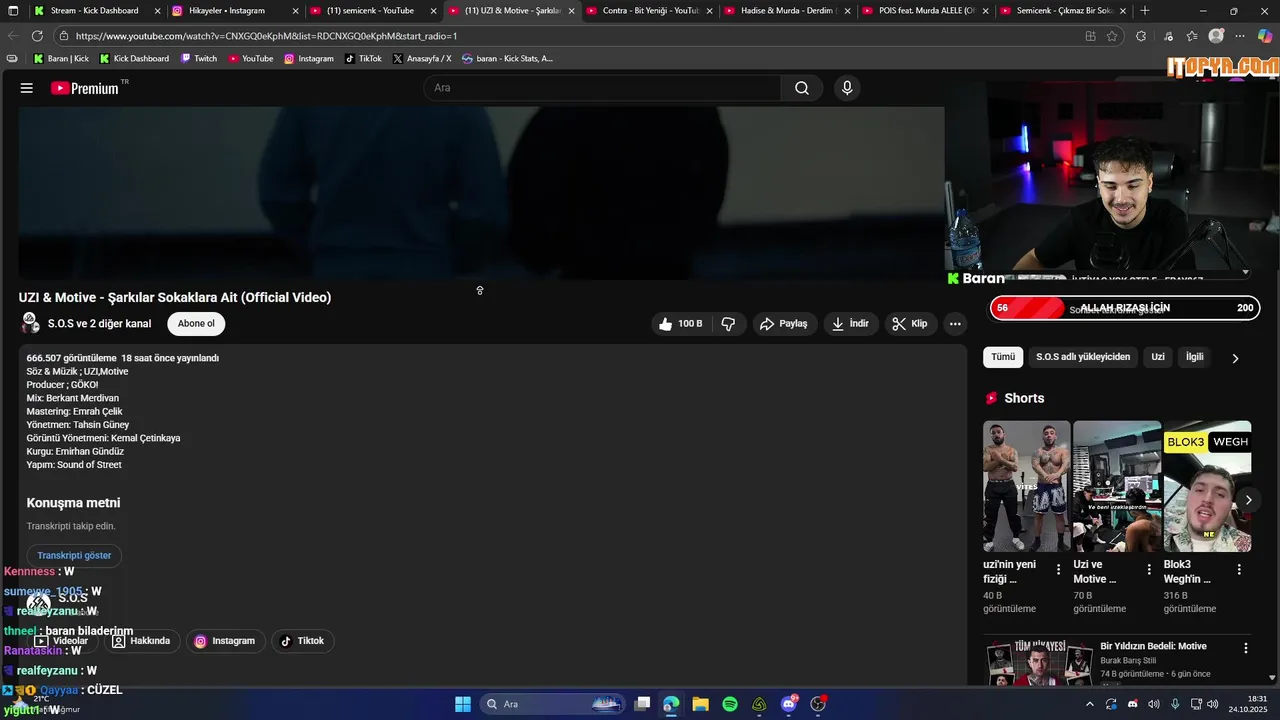This screenshot has height=720, width=1280.
Task: Open the short titled uzi'nin yeni fiziği
Action: point(1026,486)
